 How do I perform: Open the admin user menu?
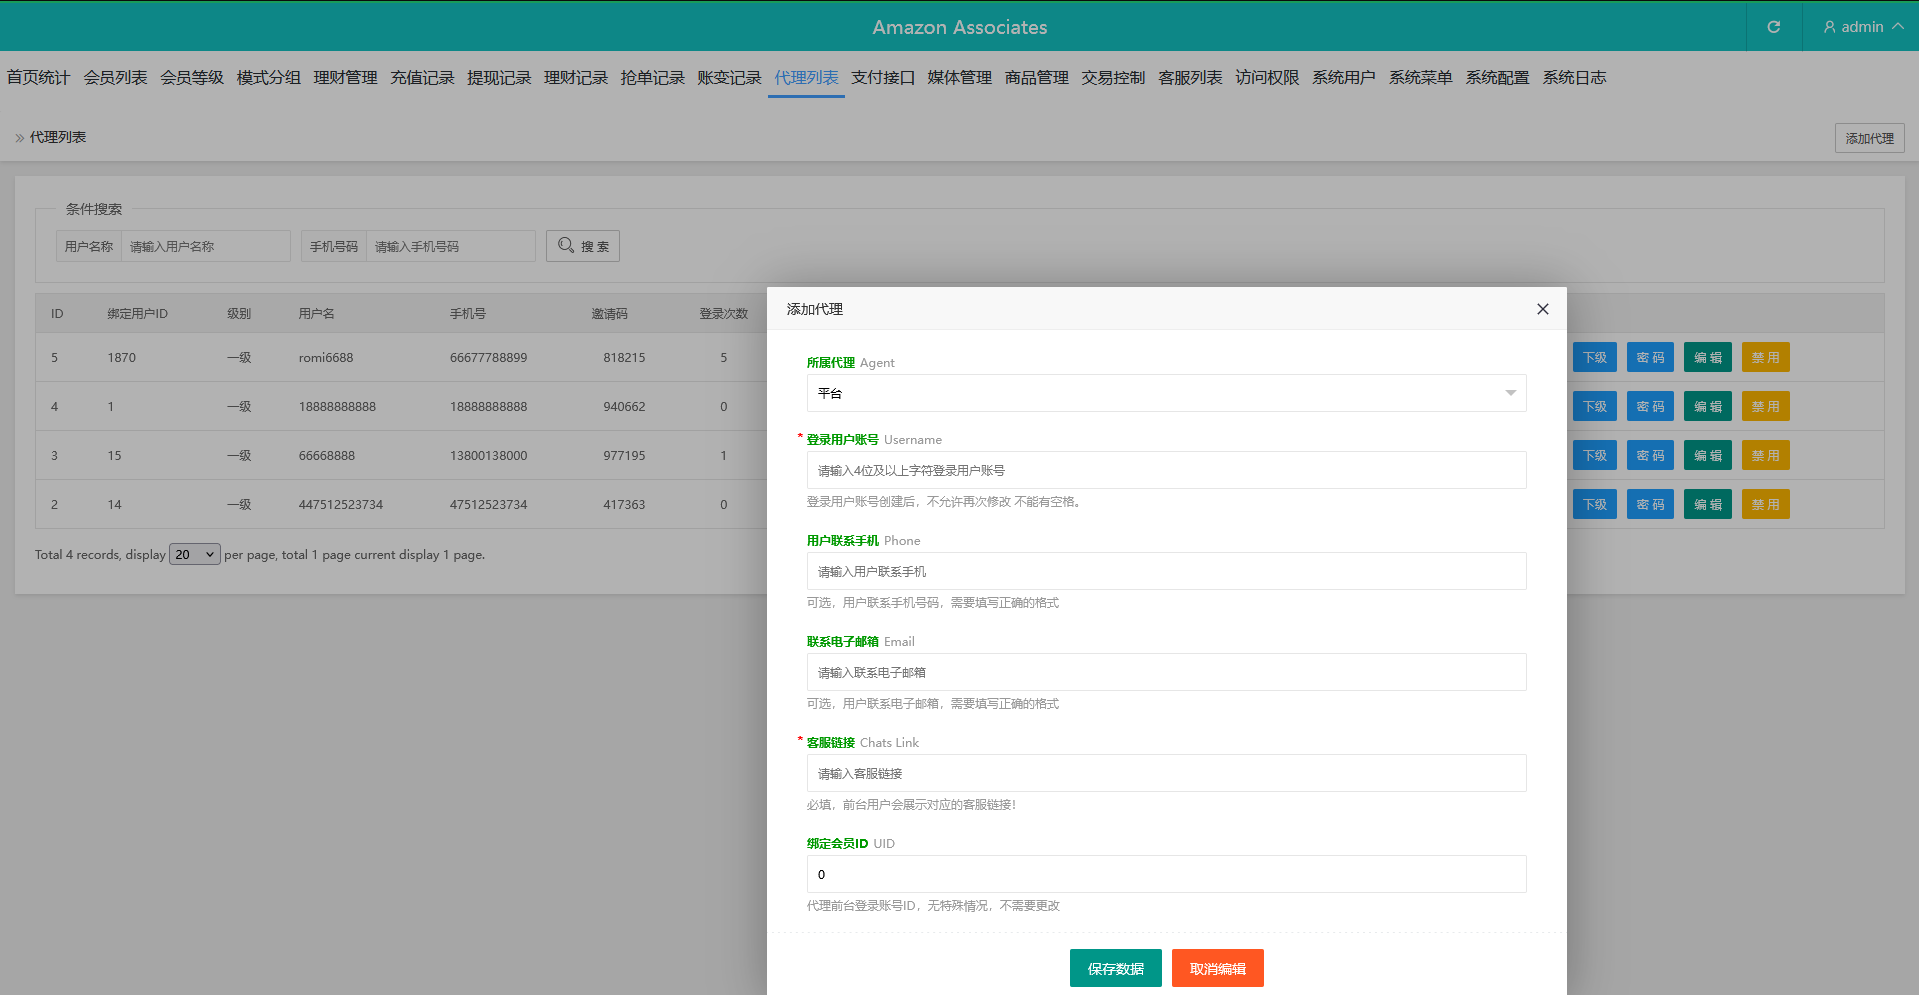tap(1862, 27)
